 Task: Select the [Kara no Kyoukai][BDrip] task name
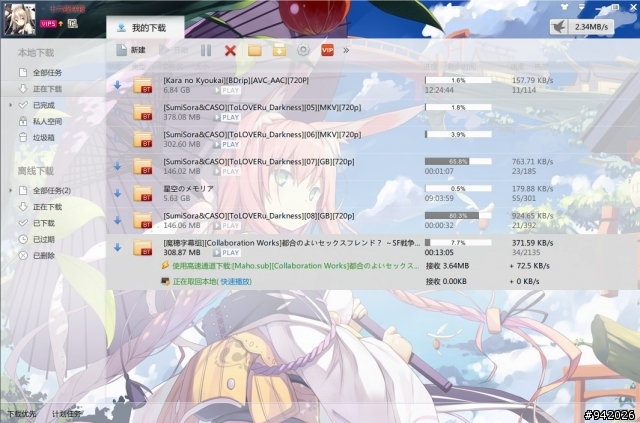(x=236, y=80)
